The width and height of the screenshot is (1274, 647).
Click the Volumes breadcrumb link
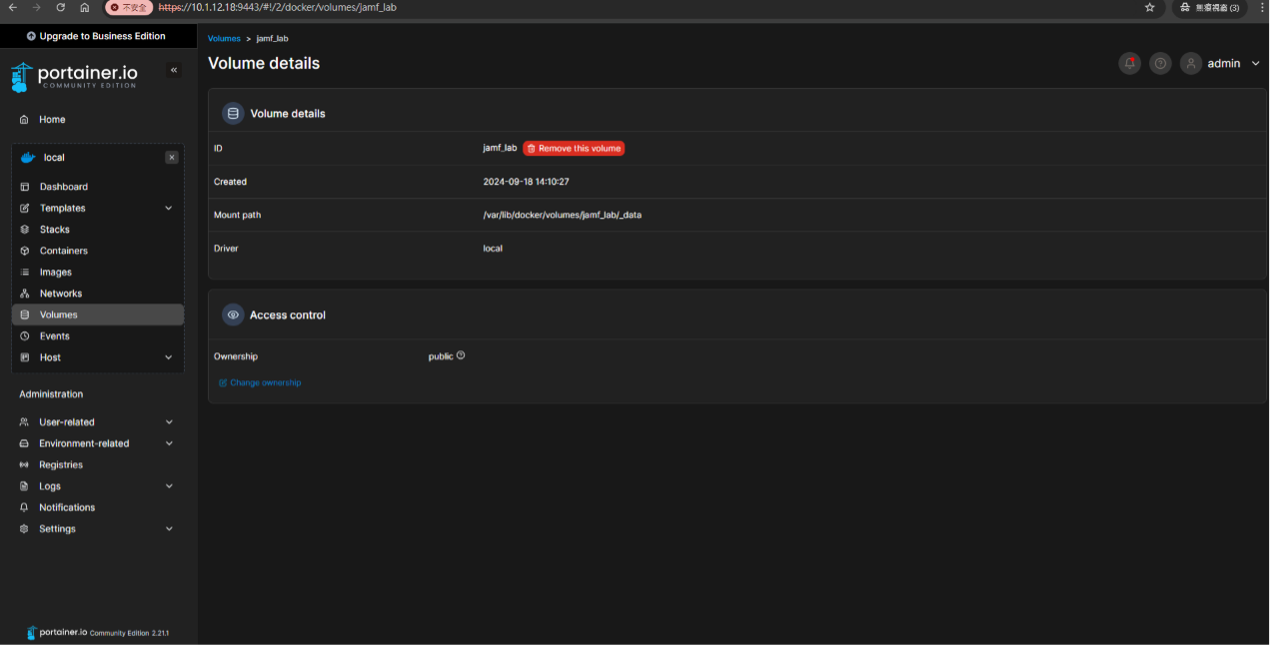click(x=224, y=38)
